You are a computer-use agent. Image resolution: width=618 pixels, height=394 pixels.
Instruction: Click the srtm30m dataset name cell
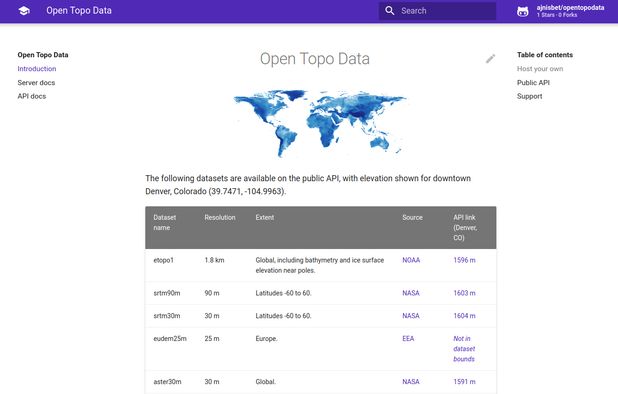(x=167, y=316)
